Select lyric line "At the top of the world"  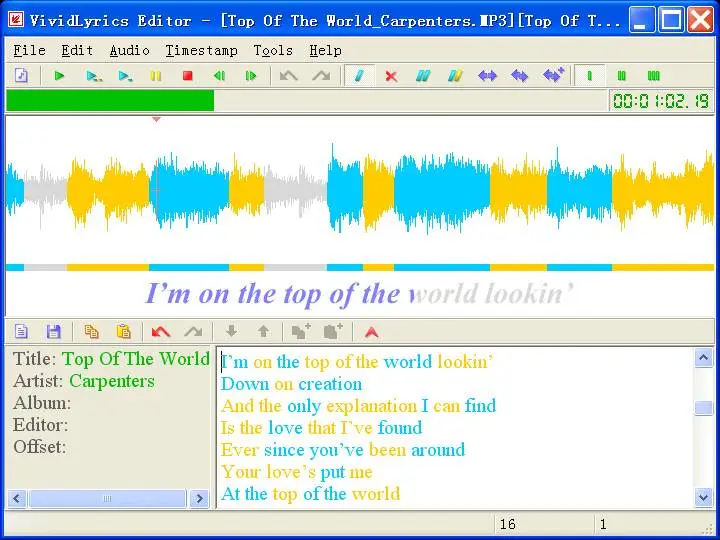click(310, 494)
